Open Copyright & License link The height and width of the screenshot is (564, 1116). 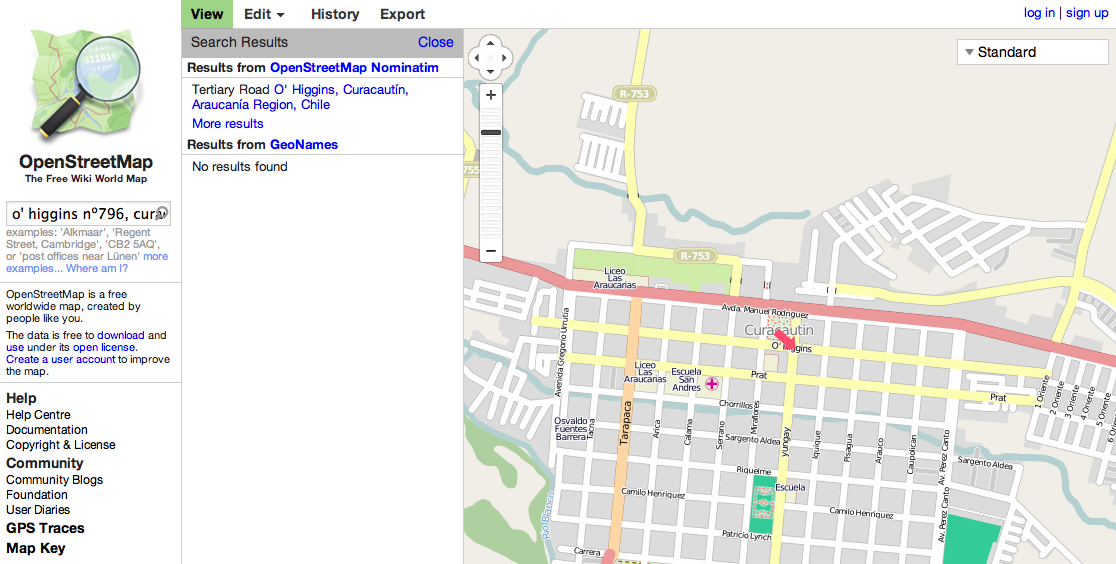tap(60, 444)
